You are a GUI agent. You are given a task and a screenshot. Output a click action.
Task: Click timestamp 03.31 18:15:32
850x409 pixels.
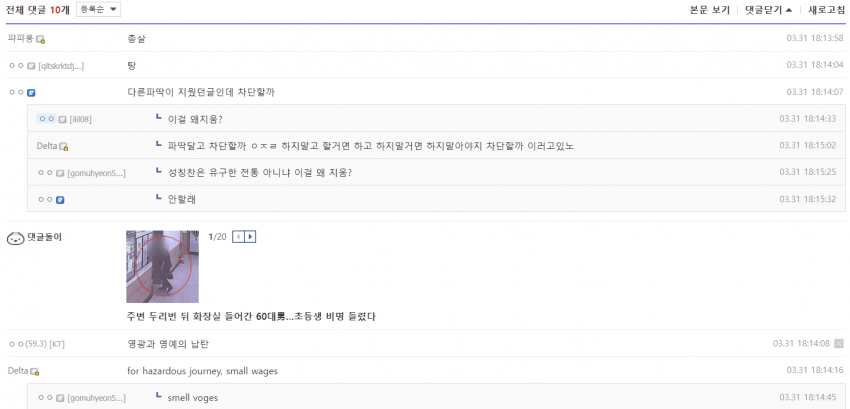(x=808, y=199)
